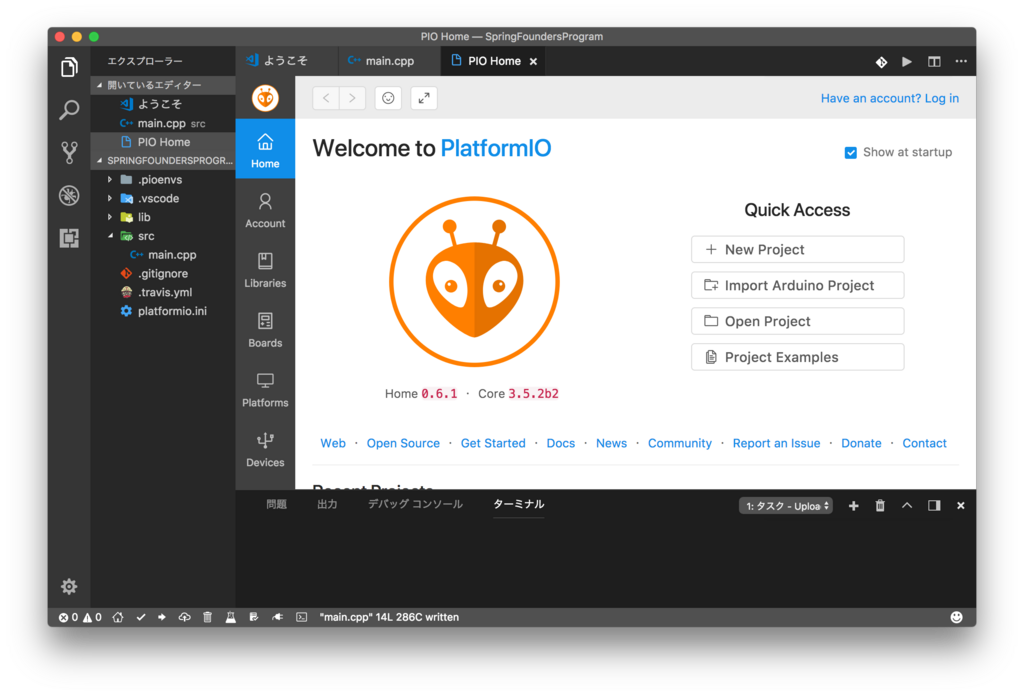Click the expand fullscreen arrows icon
1024x695 pixels.
click(x=424, y=98)
